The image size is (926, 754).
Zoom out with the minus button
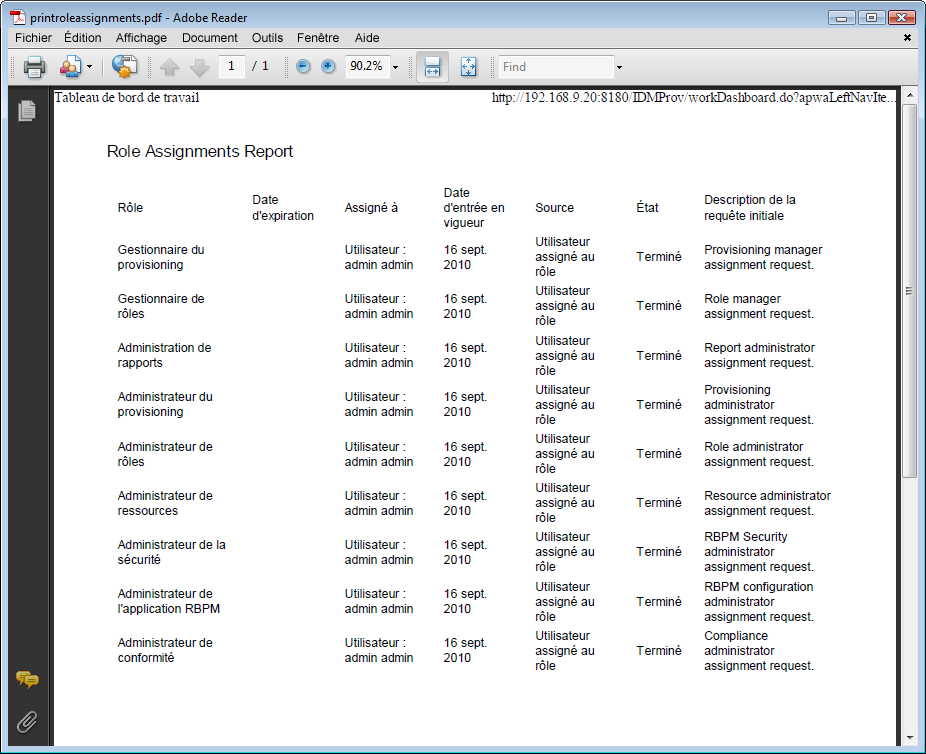[x=303, y=66]
